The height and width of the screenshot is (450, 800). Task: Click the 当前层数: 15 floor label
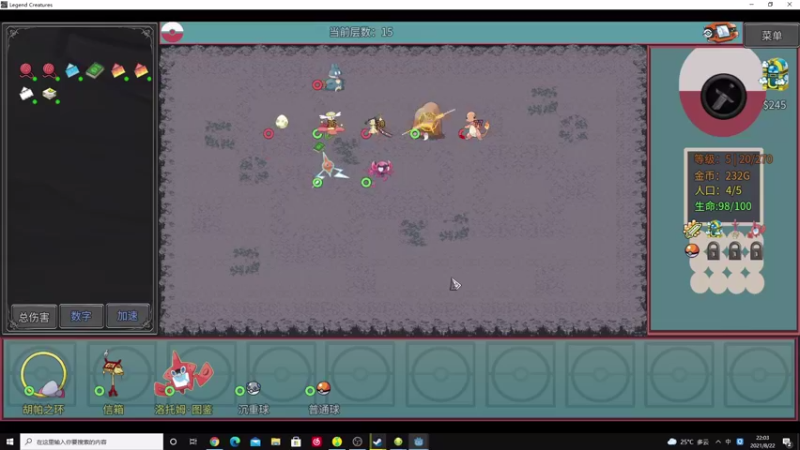click(x=361, y=32)
